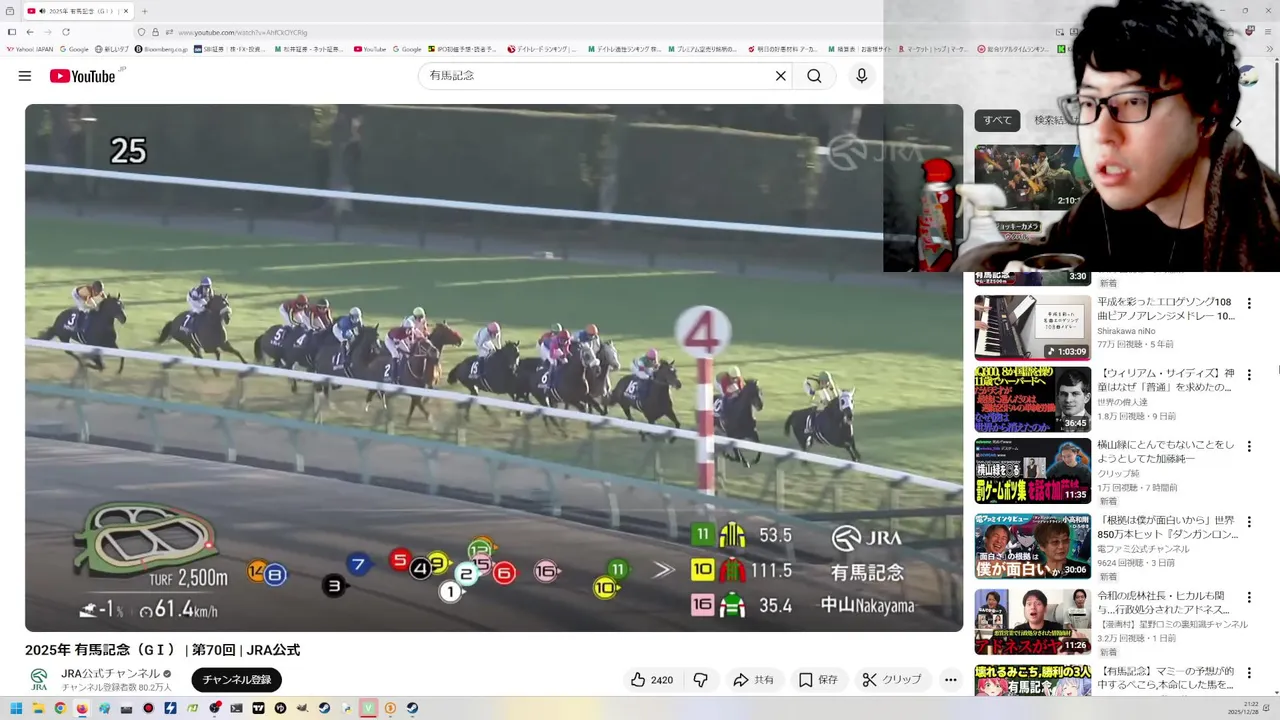This screenshot has width=1280, height=720.
Task: Open the blue lightning-bolt taskbar app
Action: tap(170, 708)
